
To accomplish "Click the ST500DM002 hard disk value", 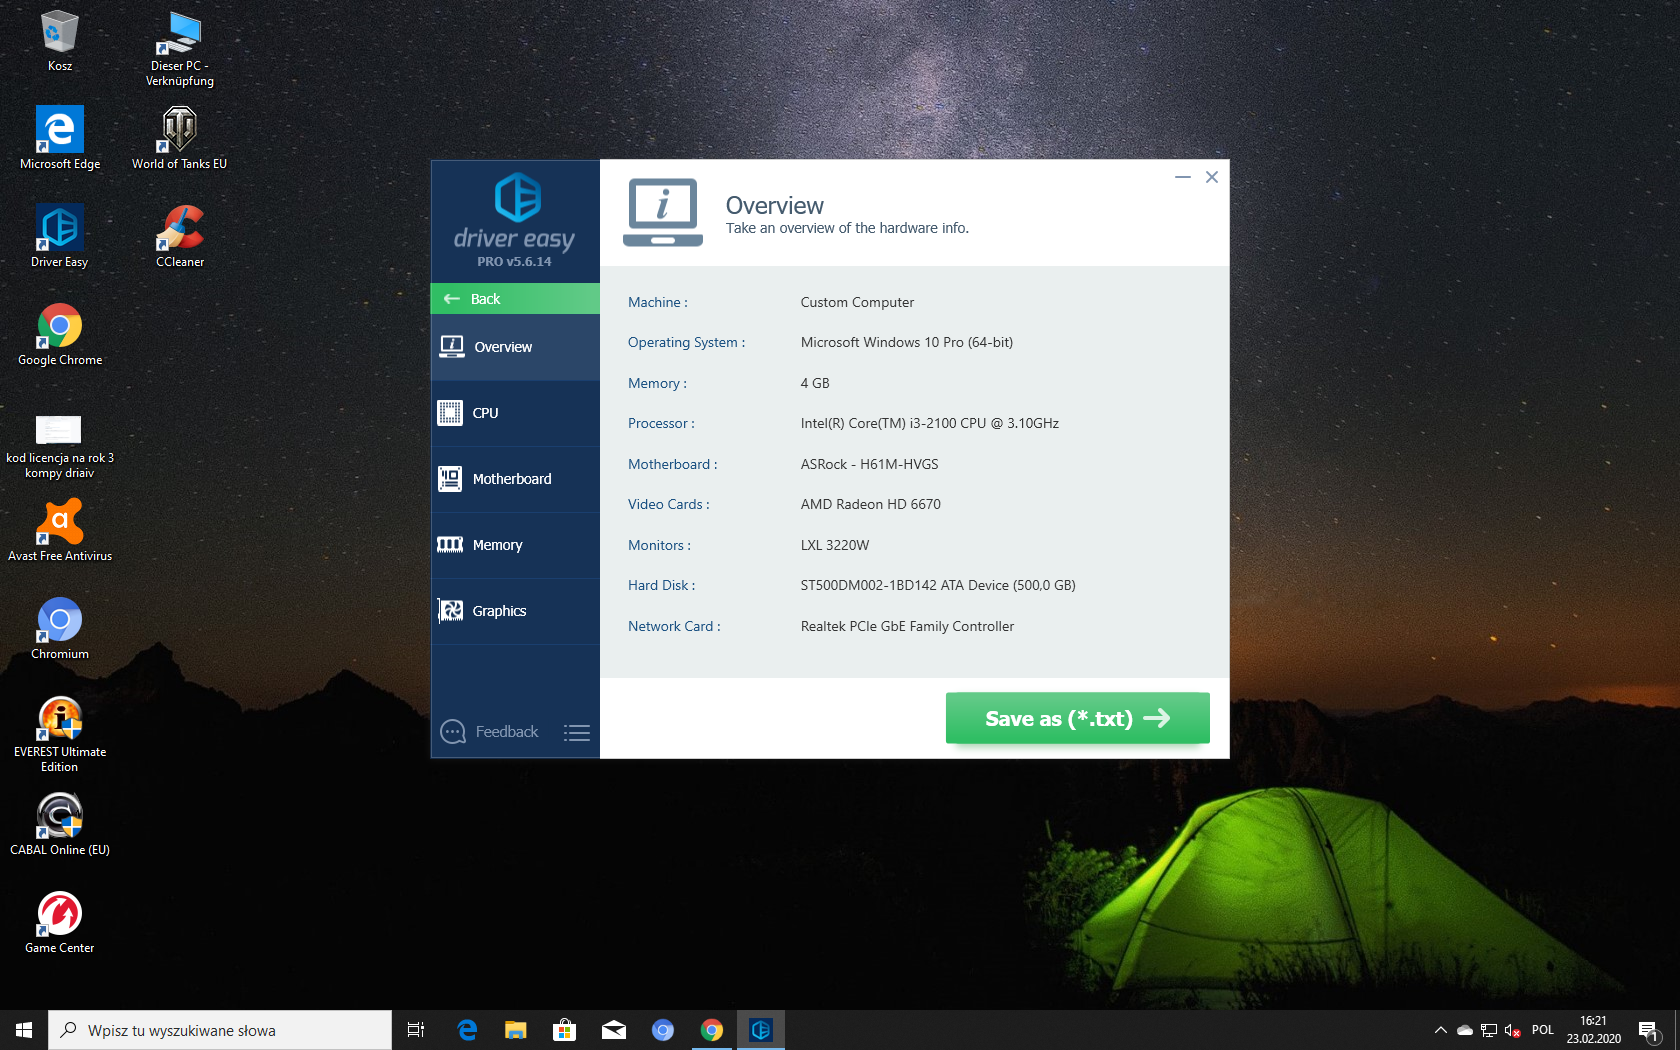I will [x=938, y=585].
